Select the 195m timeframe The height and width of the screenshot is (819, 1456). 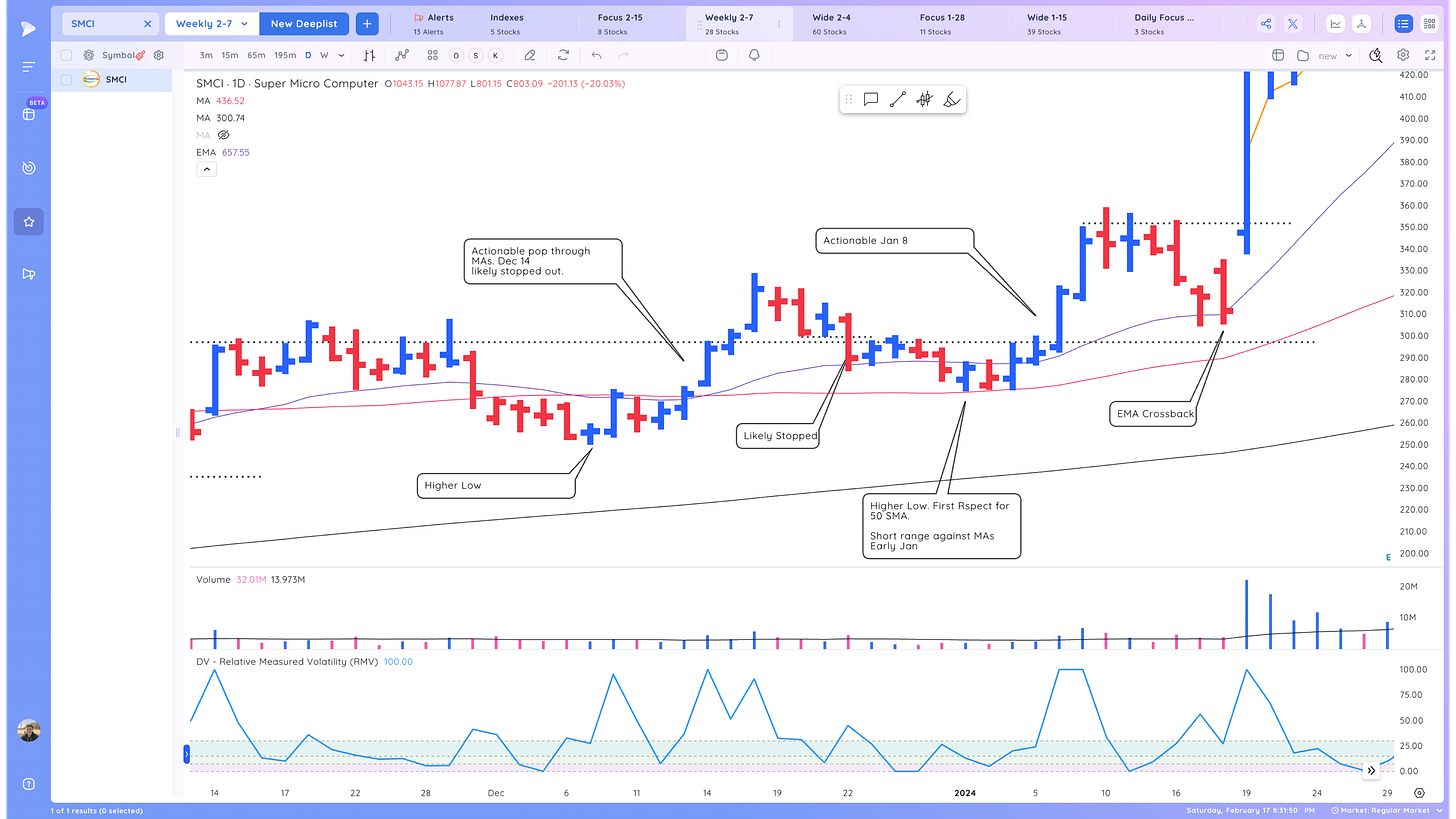(285, 56)
